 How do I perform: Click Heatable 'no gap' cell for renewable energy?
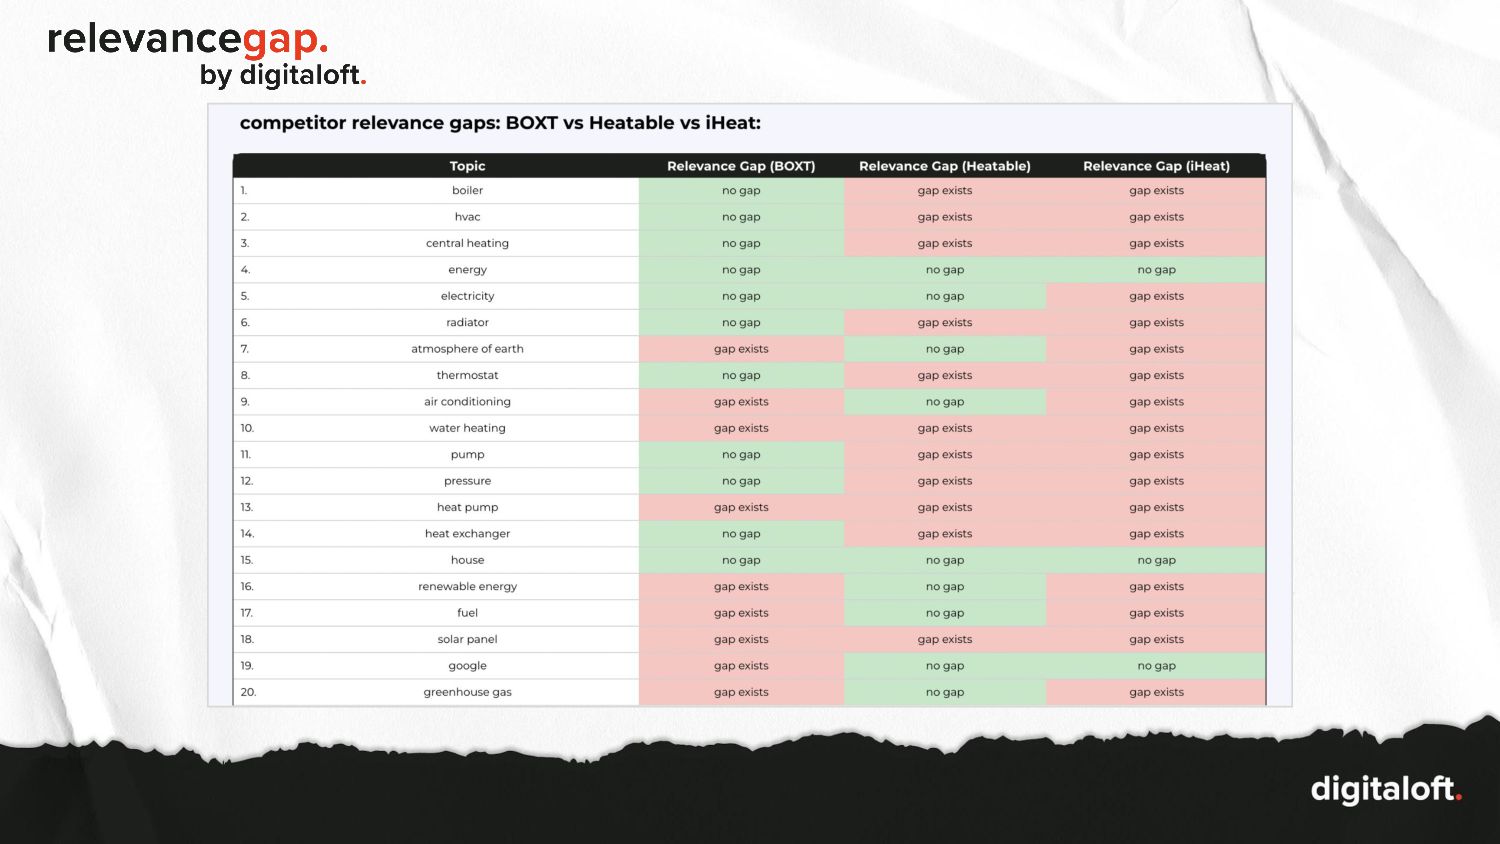[x=945, y=587]
